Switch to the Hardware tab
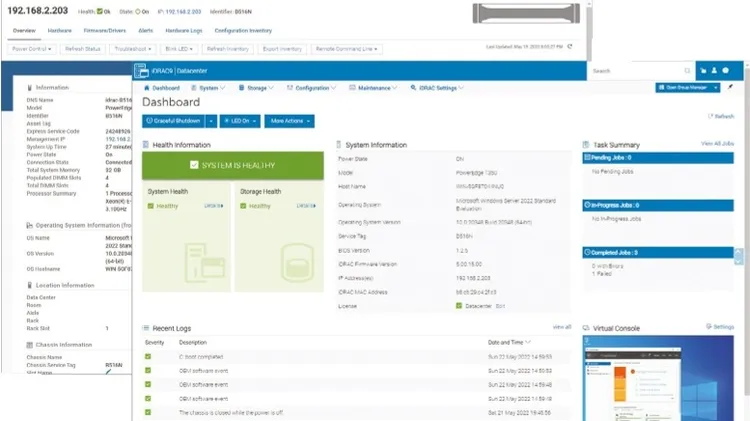The height and width of the screenshot is (421, 750). pyautogui.click(x=59, y=31)
